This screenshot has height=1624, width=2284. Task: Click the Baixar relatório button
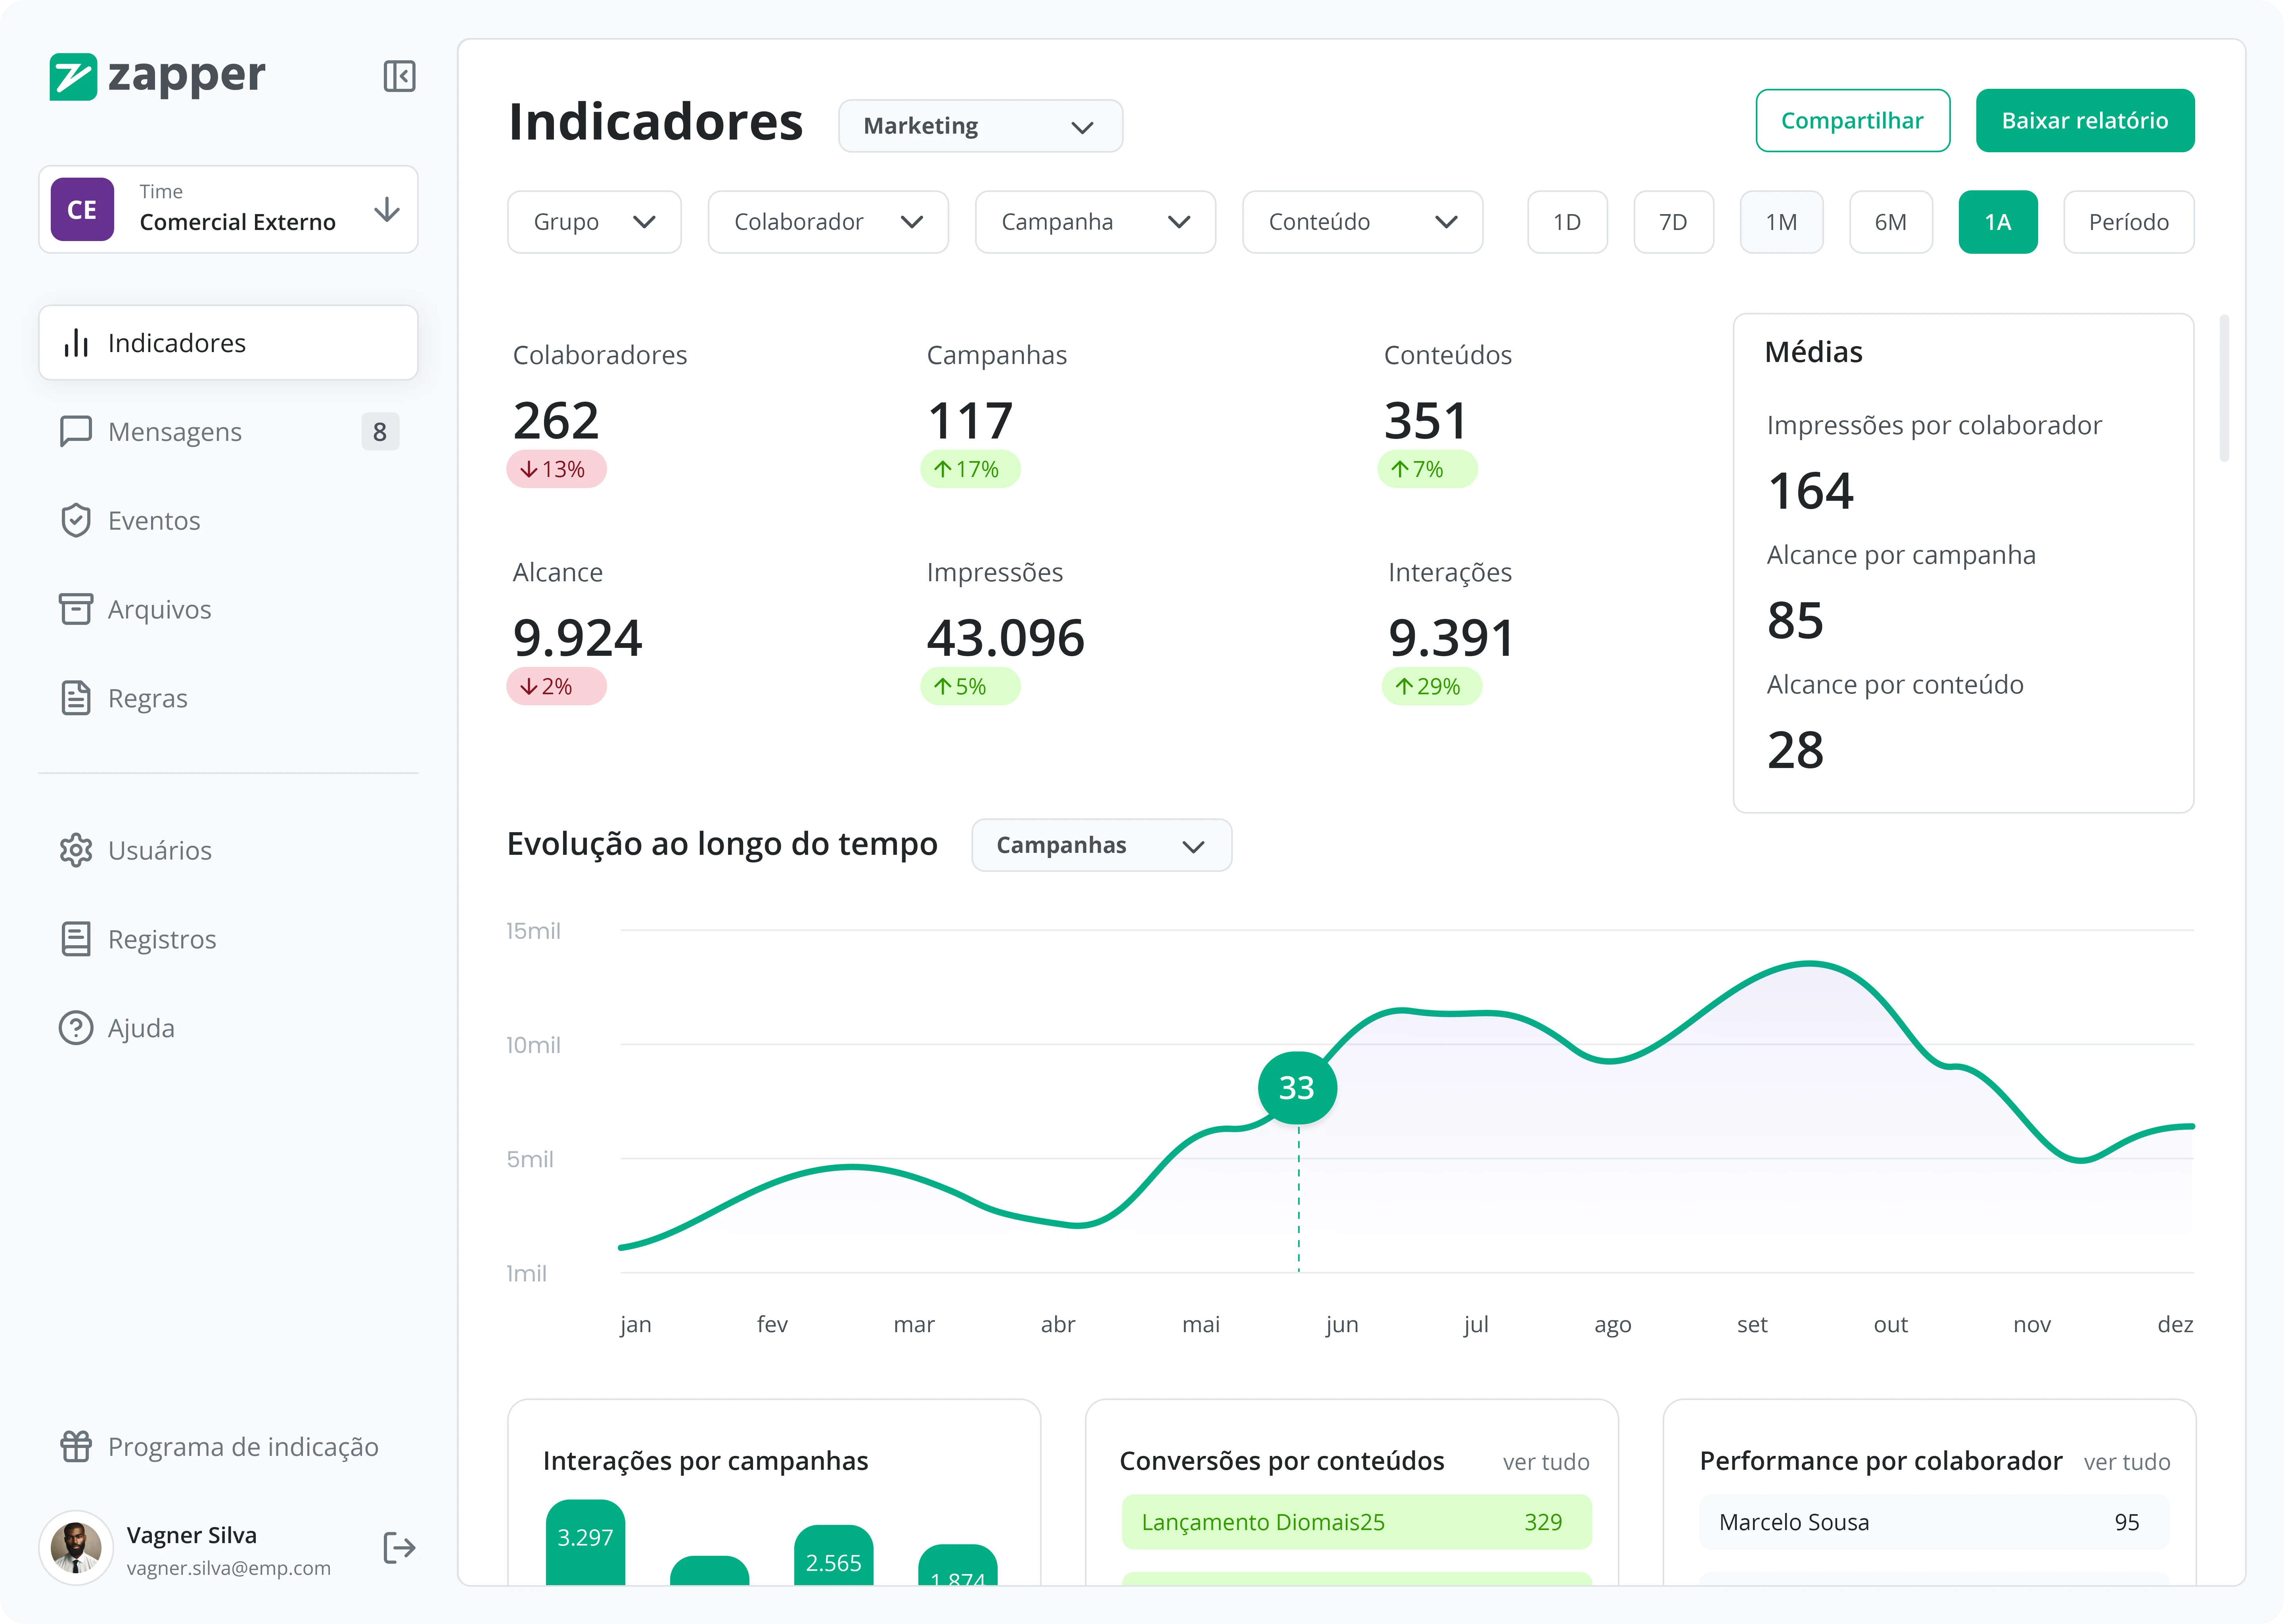tap(2084, 121)
